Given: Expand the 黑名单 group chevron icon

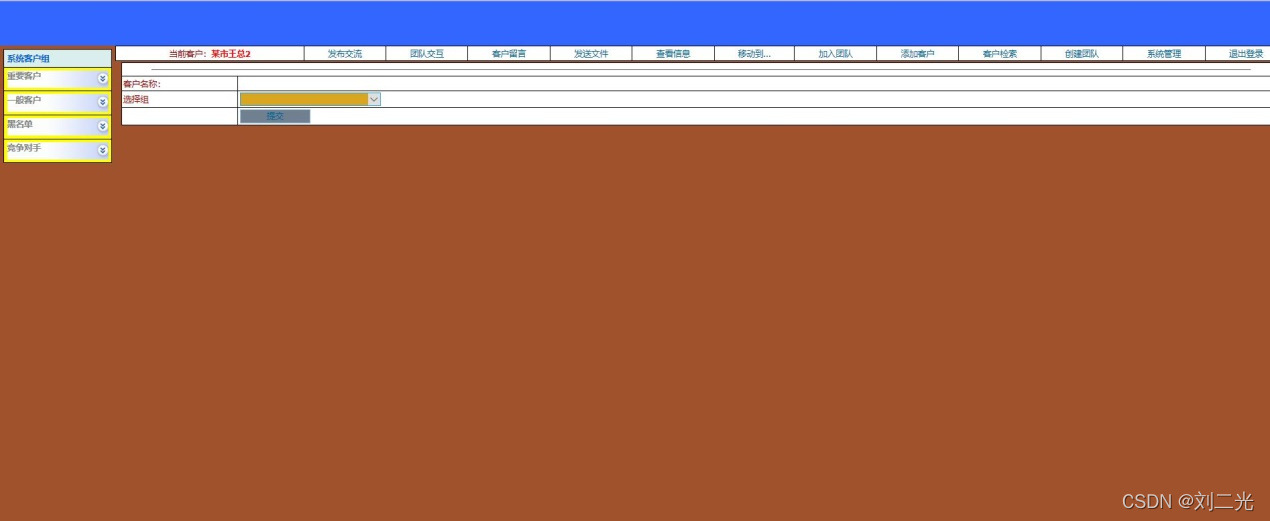Looking at the screenshot, I should [103, 127].
